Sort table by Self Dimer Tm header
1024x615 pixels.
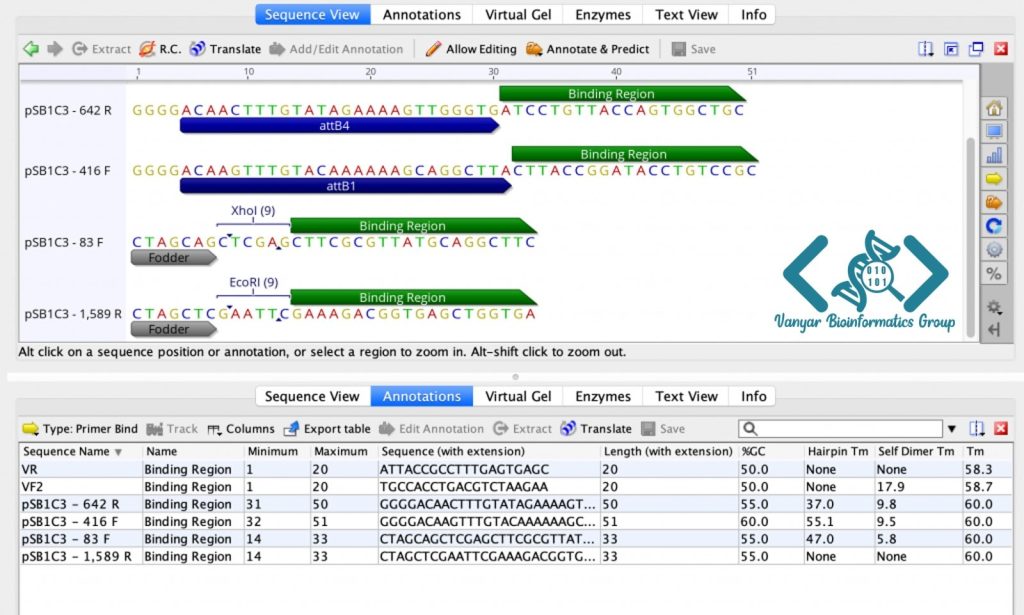coord(918,452)
